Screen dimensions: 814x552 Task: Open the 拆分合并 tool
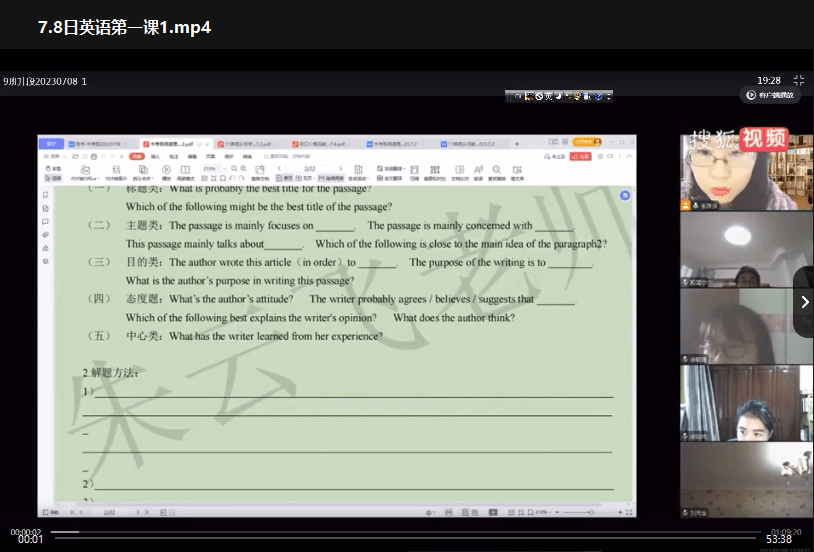pyautogui.click(x=143, y=173)
